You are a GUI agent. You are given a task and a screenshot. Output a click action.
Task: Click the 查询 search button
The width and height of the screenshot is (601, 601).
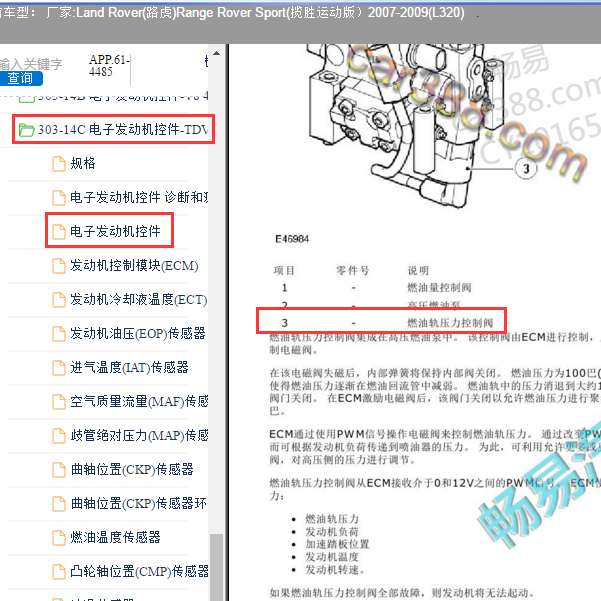[x=20, y=78]
